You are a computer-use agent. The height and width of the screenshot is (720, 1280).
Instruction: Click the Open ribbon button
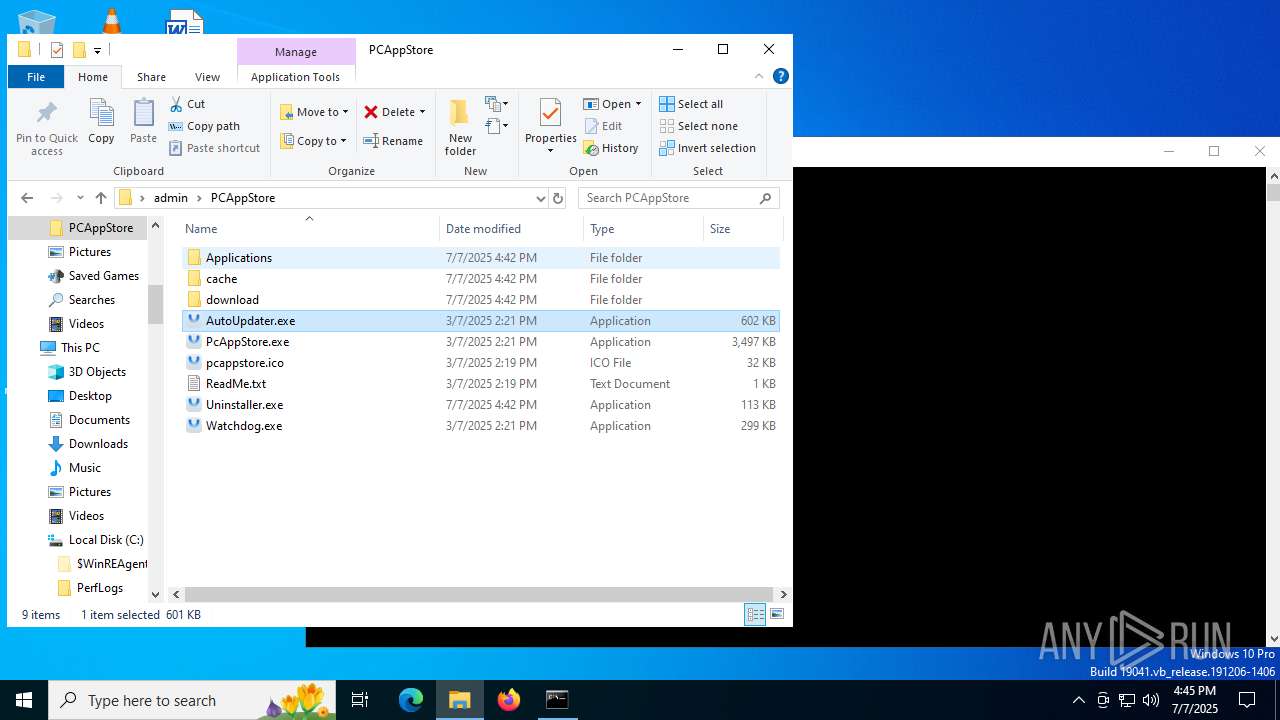[608, 104]
